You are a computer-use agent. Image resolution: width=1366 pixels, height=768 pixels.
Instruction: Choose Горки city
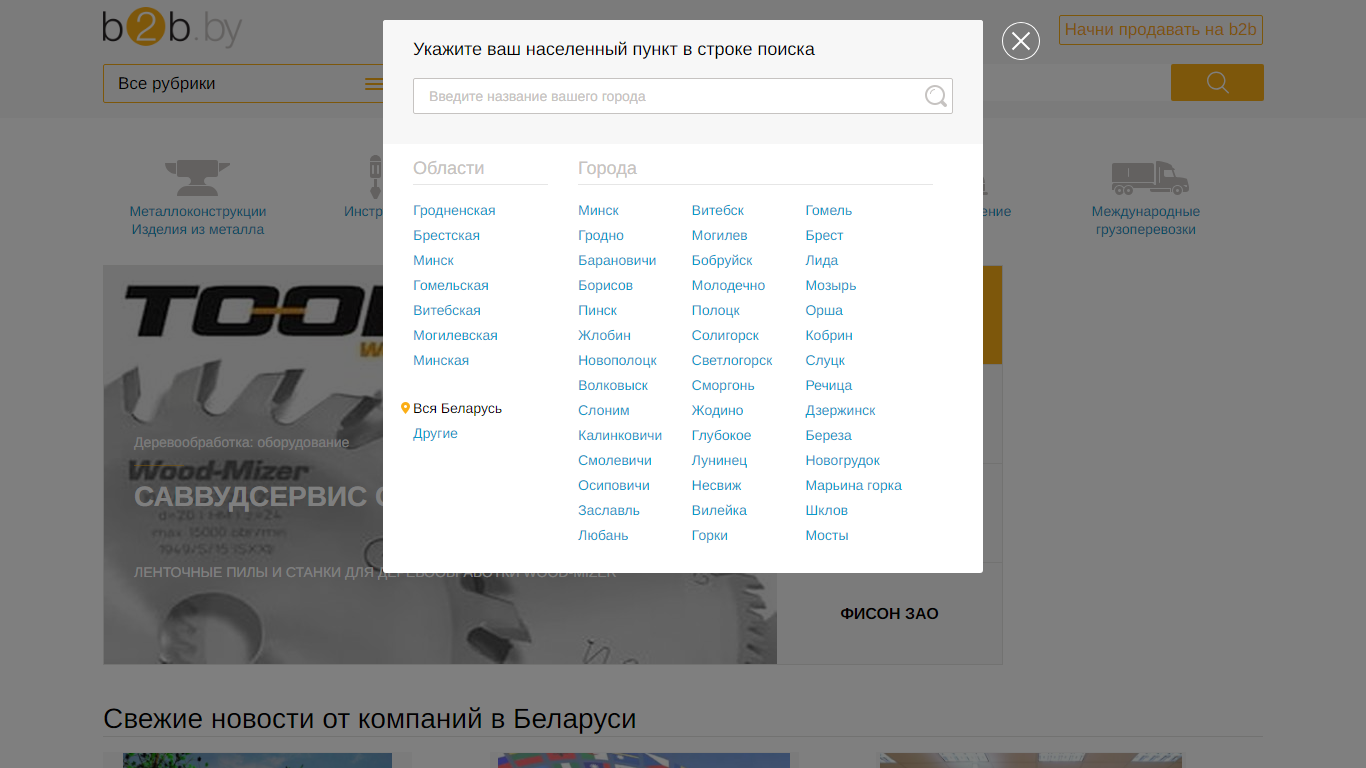click(x=710, y=535)
